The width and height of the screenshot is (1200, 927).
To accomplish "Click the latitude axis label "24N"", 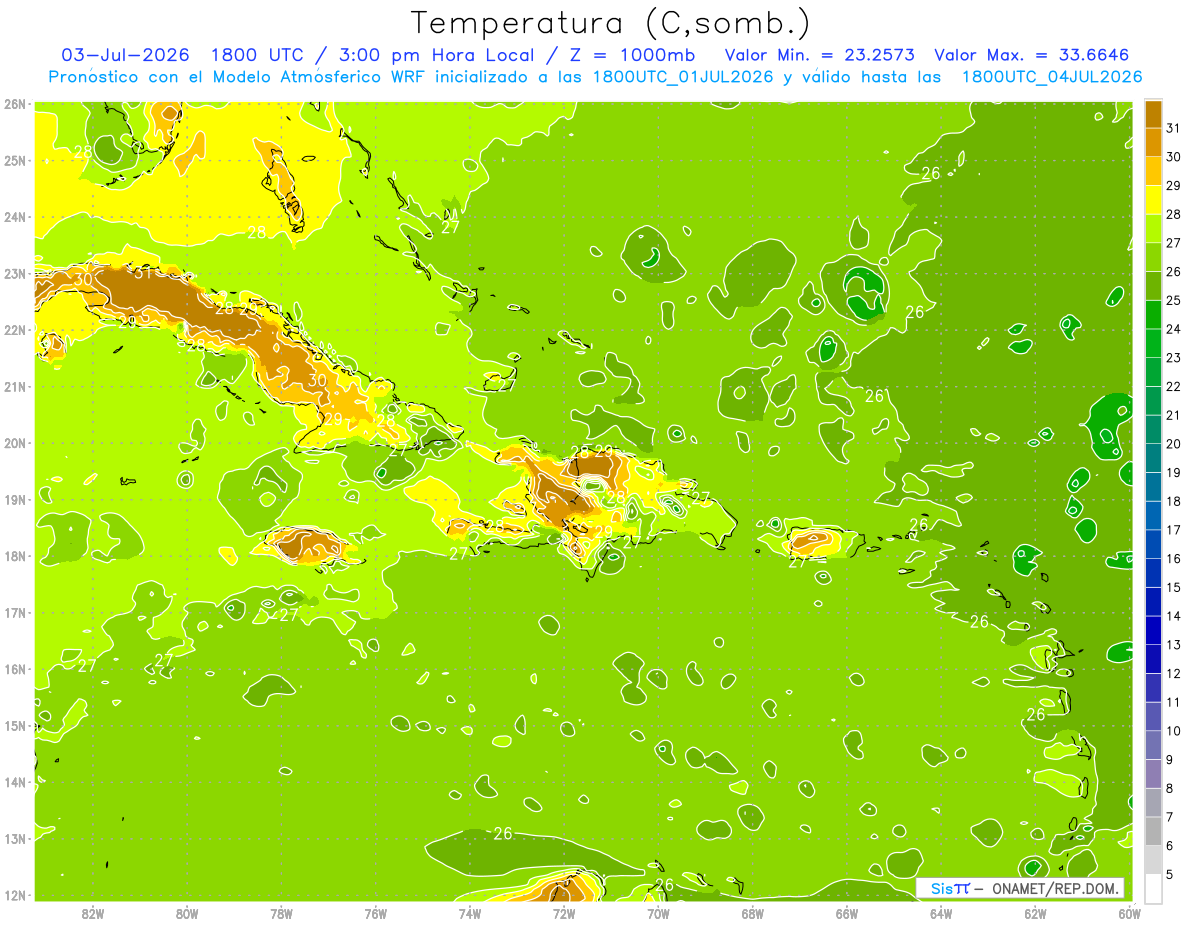I will click(x=15, y=217).
